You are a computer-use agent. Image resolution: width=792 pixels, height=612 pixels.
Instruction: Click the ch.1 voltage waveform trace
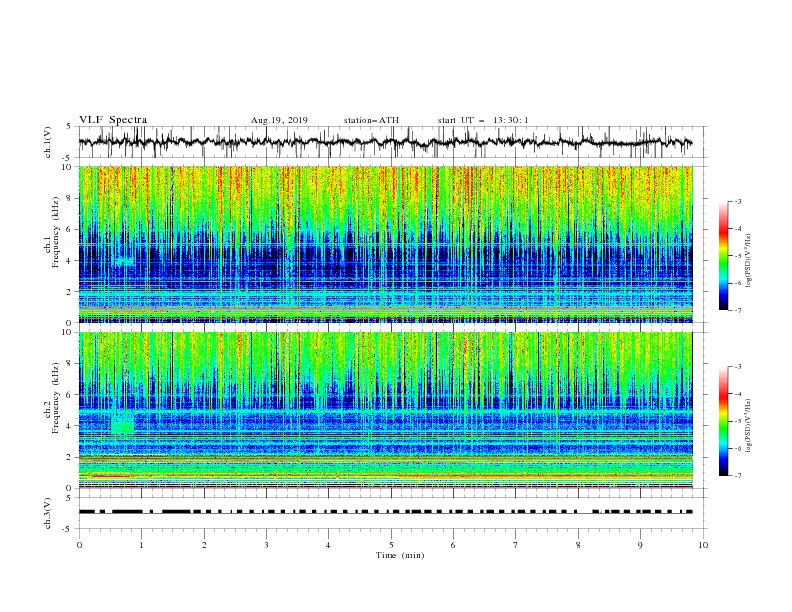[x=385, y=142]
